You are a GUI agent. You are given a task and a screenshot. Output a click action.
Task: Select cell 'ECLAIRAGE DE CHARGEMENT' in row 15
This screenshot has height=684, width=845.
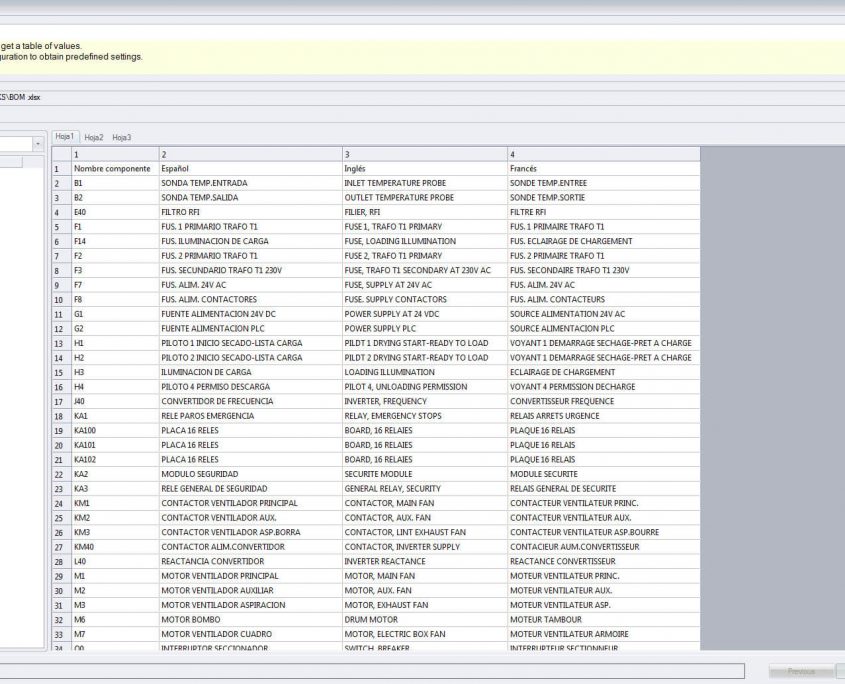pos(604,372)
